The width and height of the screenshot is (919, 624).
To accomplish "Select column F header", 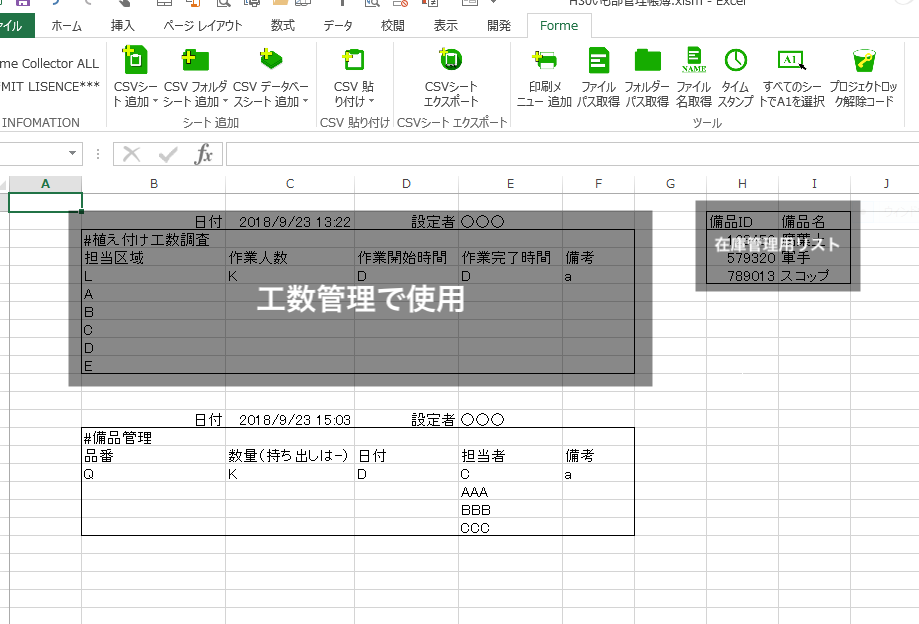I will tap(598, 184).
